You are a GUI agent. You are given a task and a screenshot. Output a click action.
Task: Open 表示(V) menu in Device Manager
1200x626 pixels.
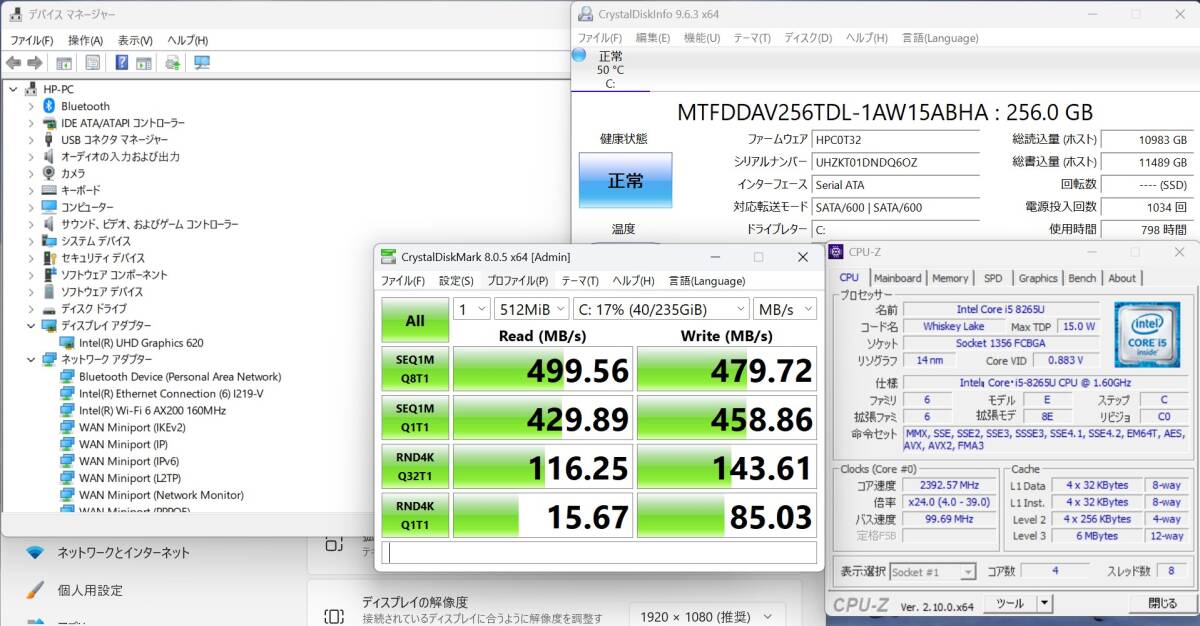[x=135, y=40]
